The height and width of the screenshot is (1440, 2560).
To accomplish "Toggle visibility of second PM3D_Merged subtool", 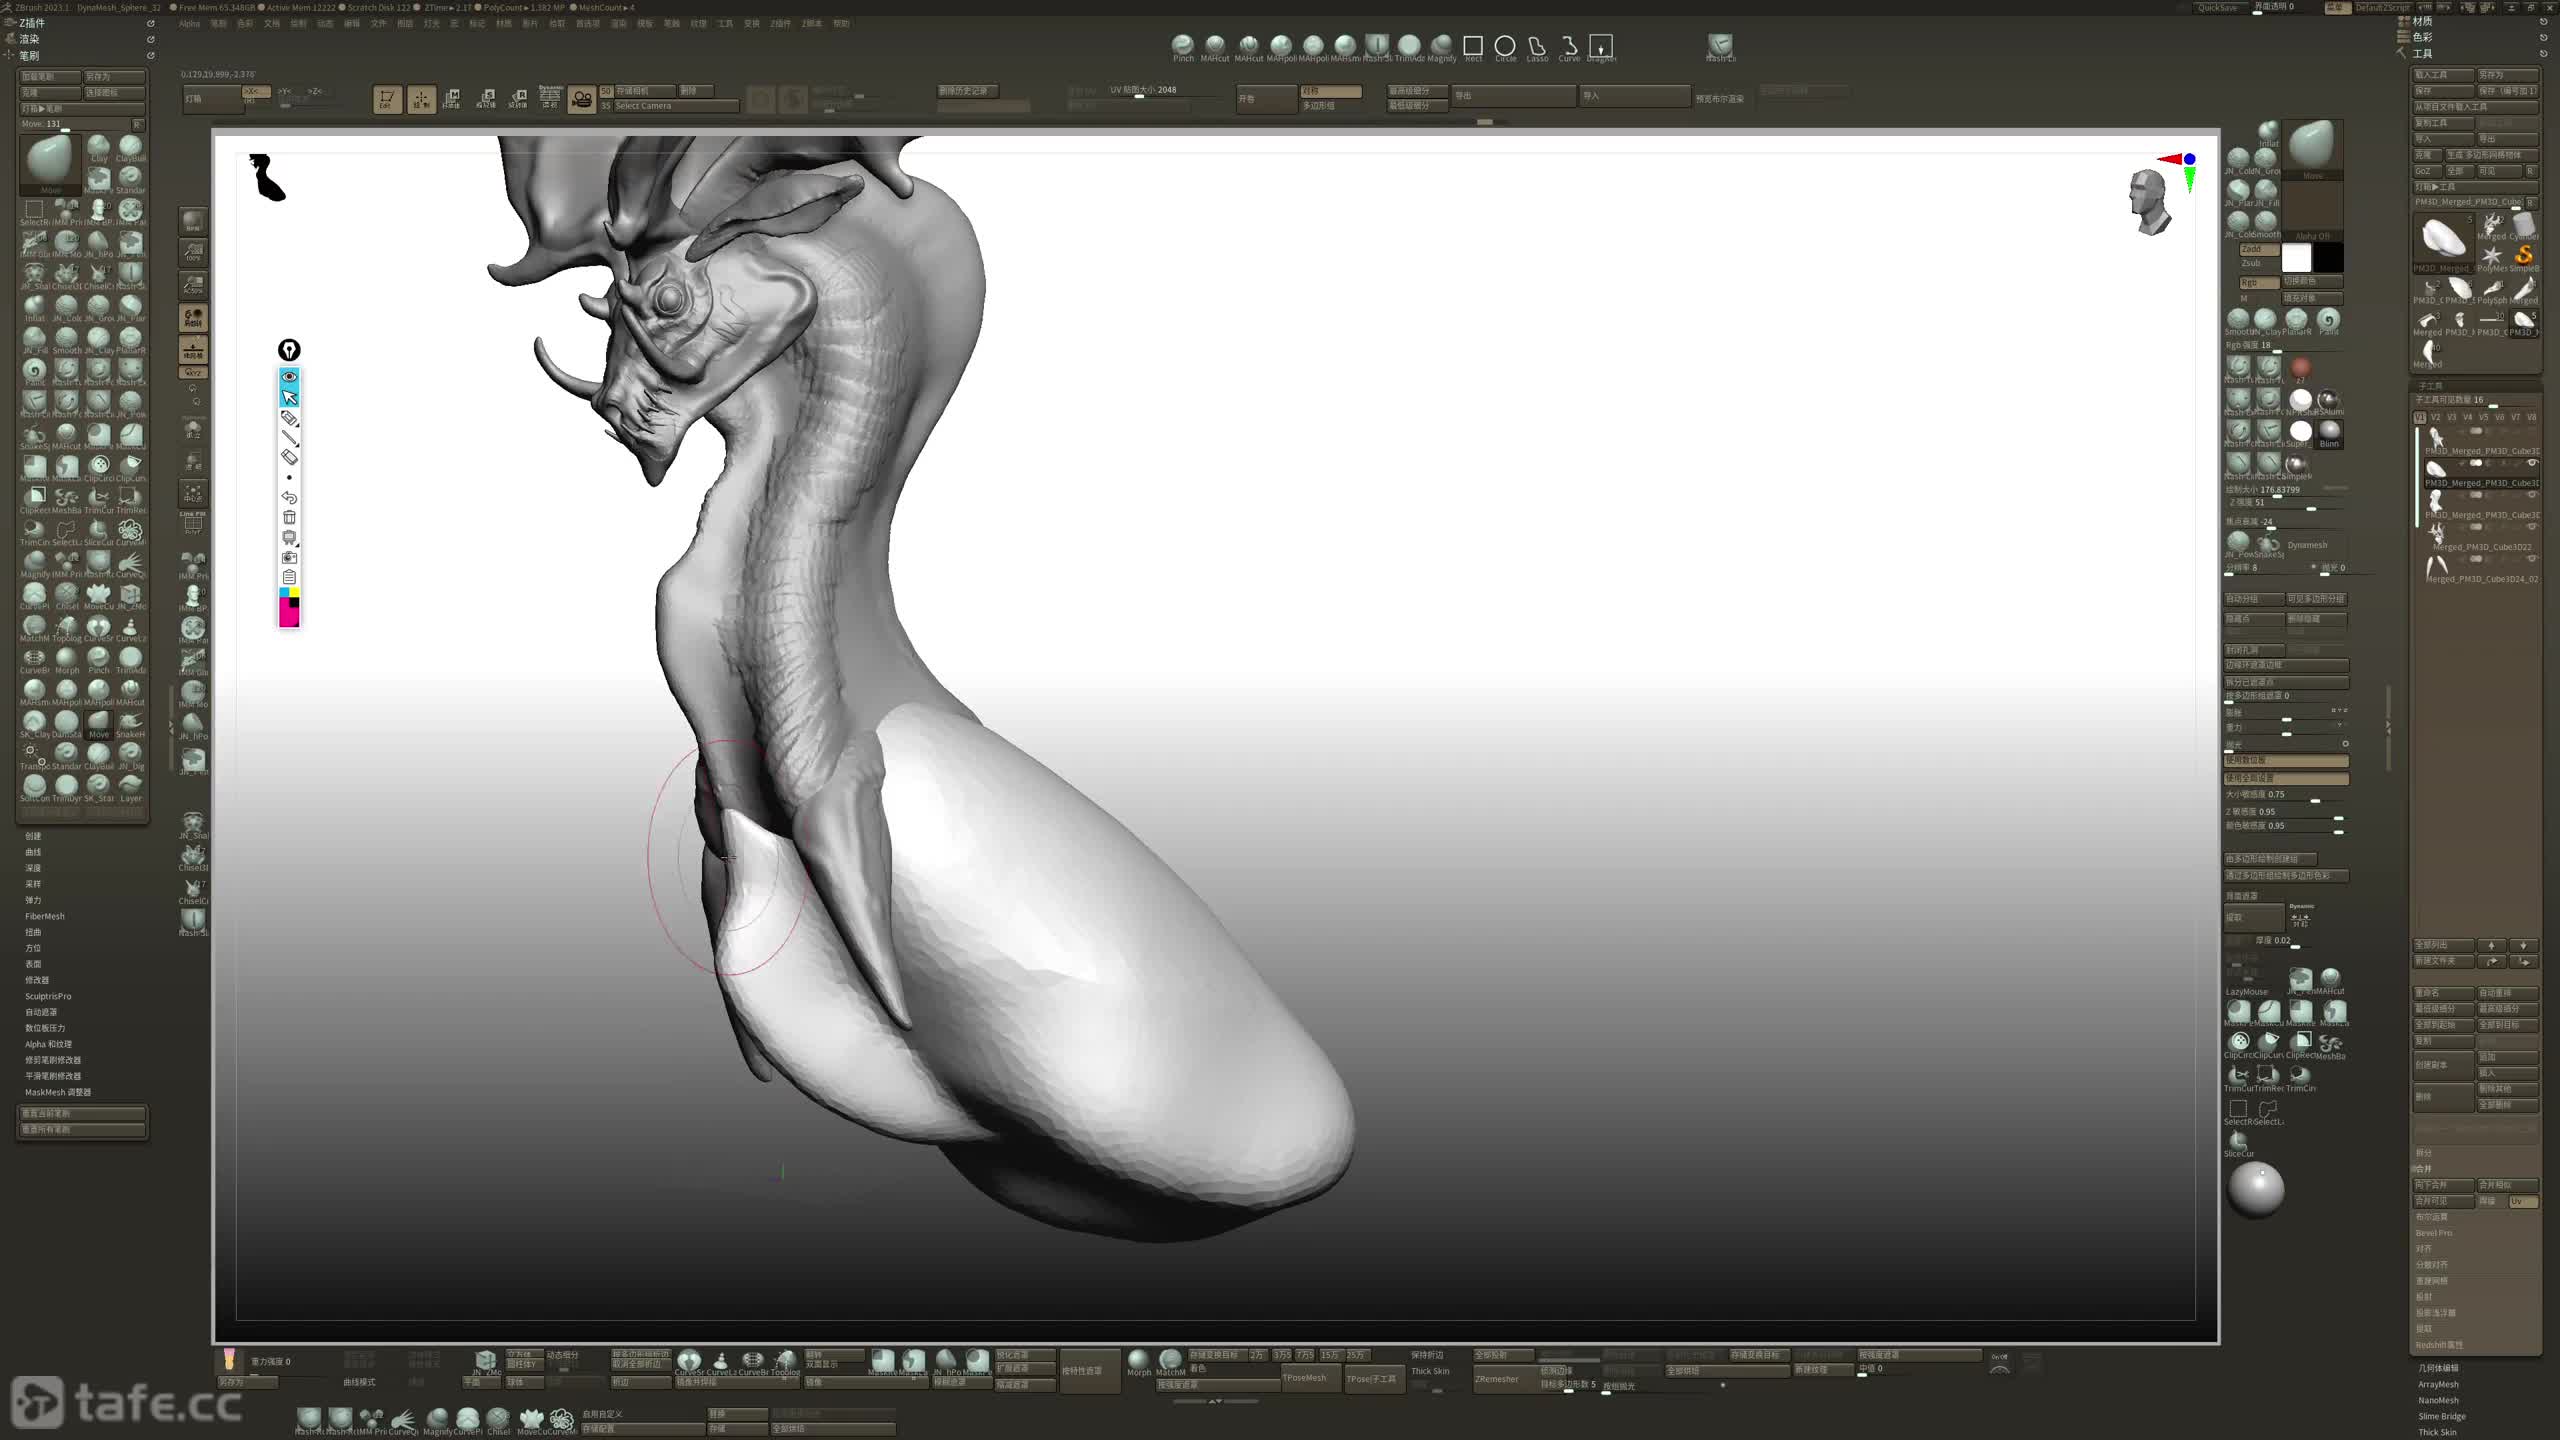I will 2532,463.
